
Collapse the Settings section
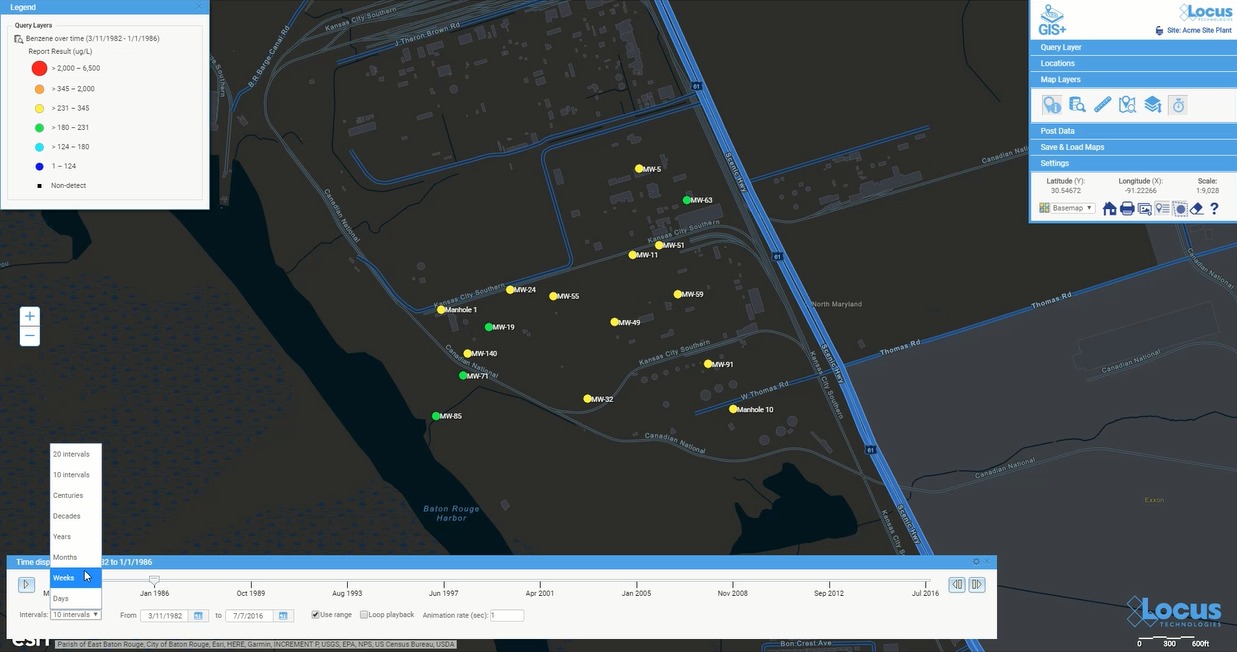[x=1133, y=163]
